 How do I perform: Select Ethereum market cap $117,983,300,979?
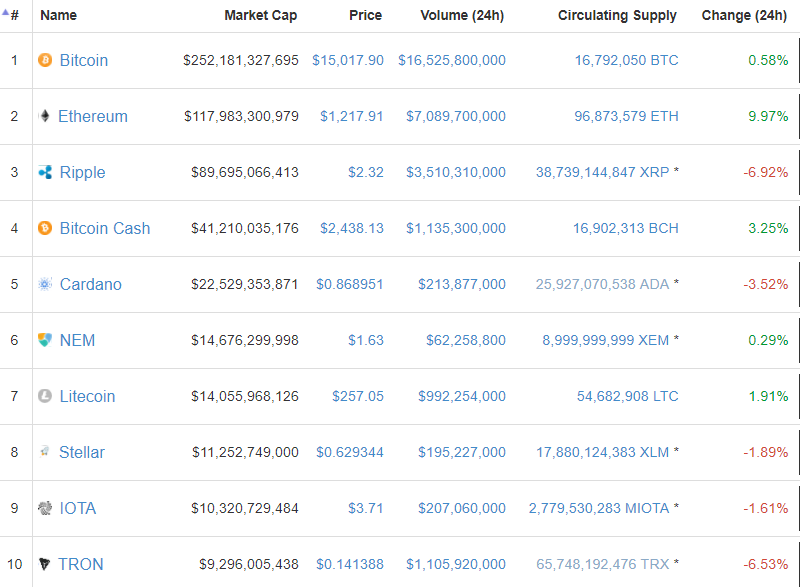[241, 116]
